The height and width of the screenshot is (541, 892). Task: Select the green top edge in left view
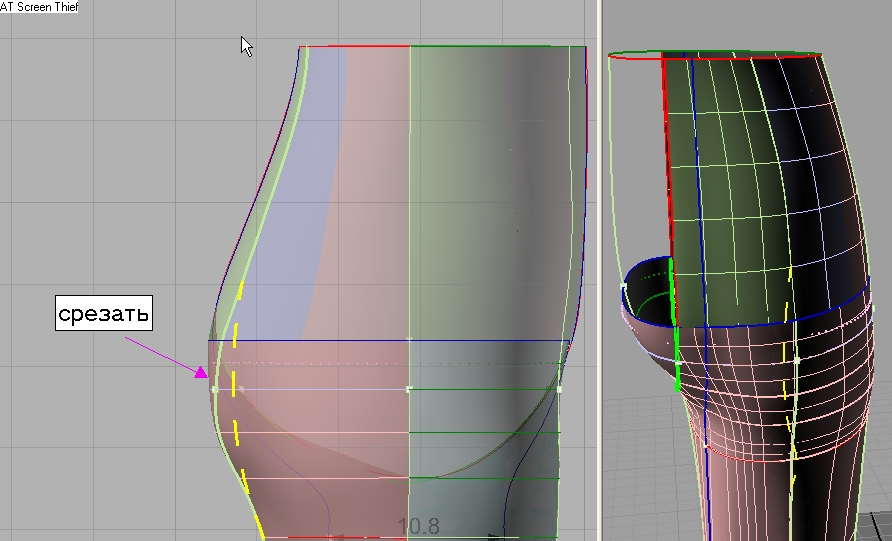pyautogui.click(x=498, y=47)
